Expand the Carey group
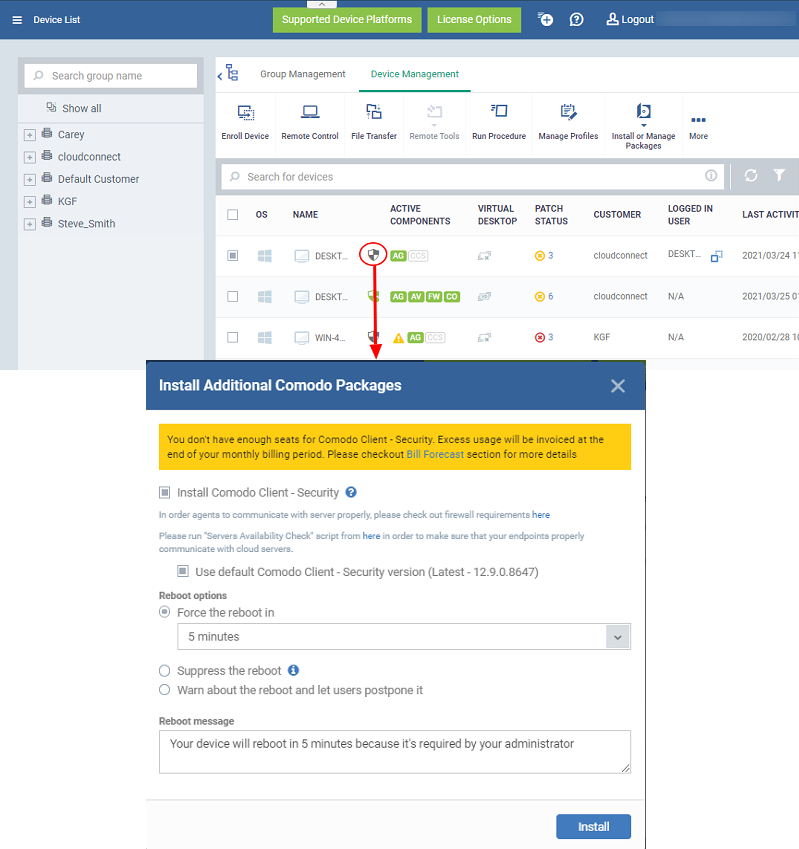The height and width of the screenshot is (849, 799). click(x=30, y=135)
